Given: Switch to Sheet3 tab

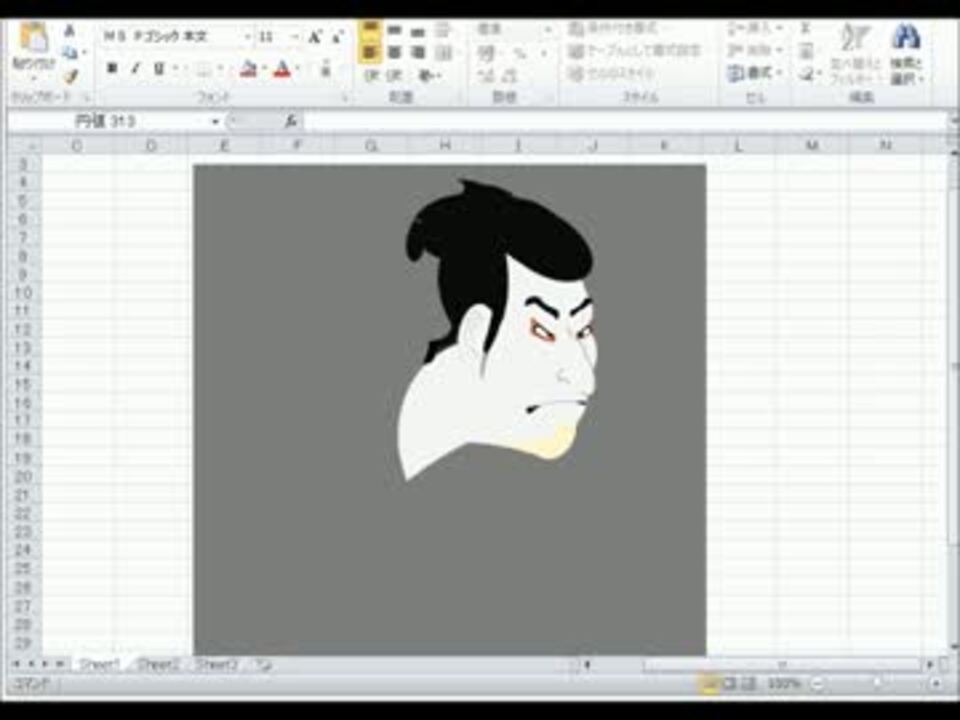Looking at the screenshot, I should point(217,664).
